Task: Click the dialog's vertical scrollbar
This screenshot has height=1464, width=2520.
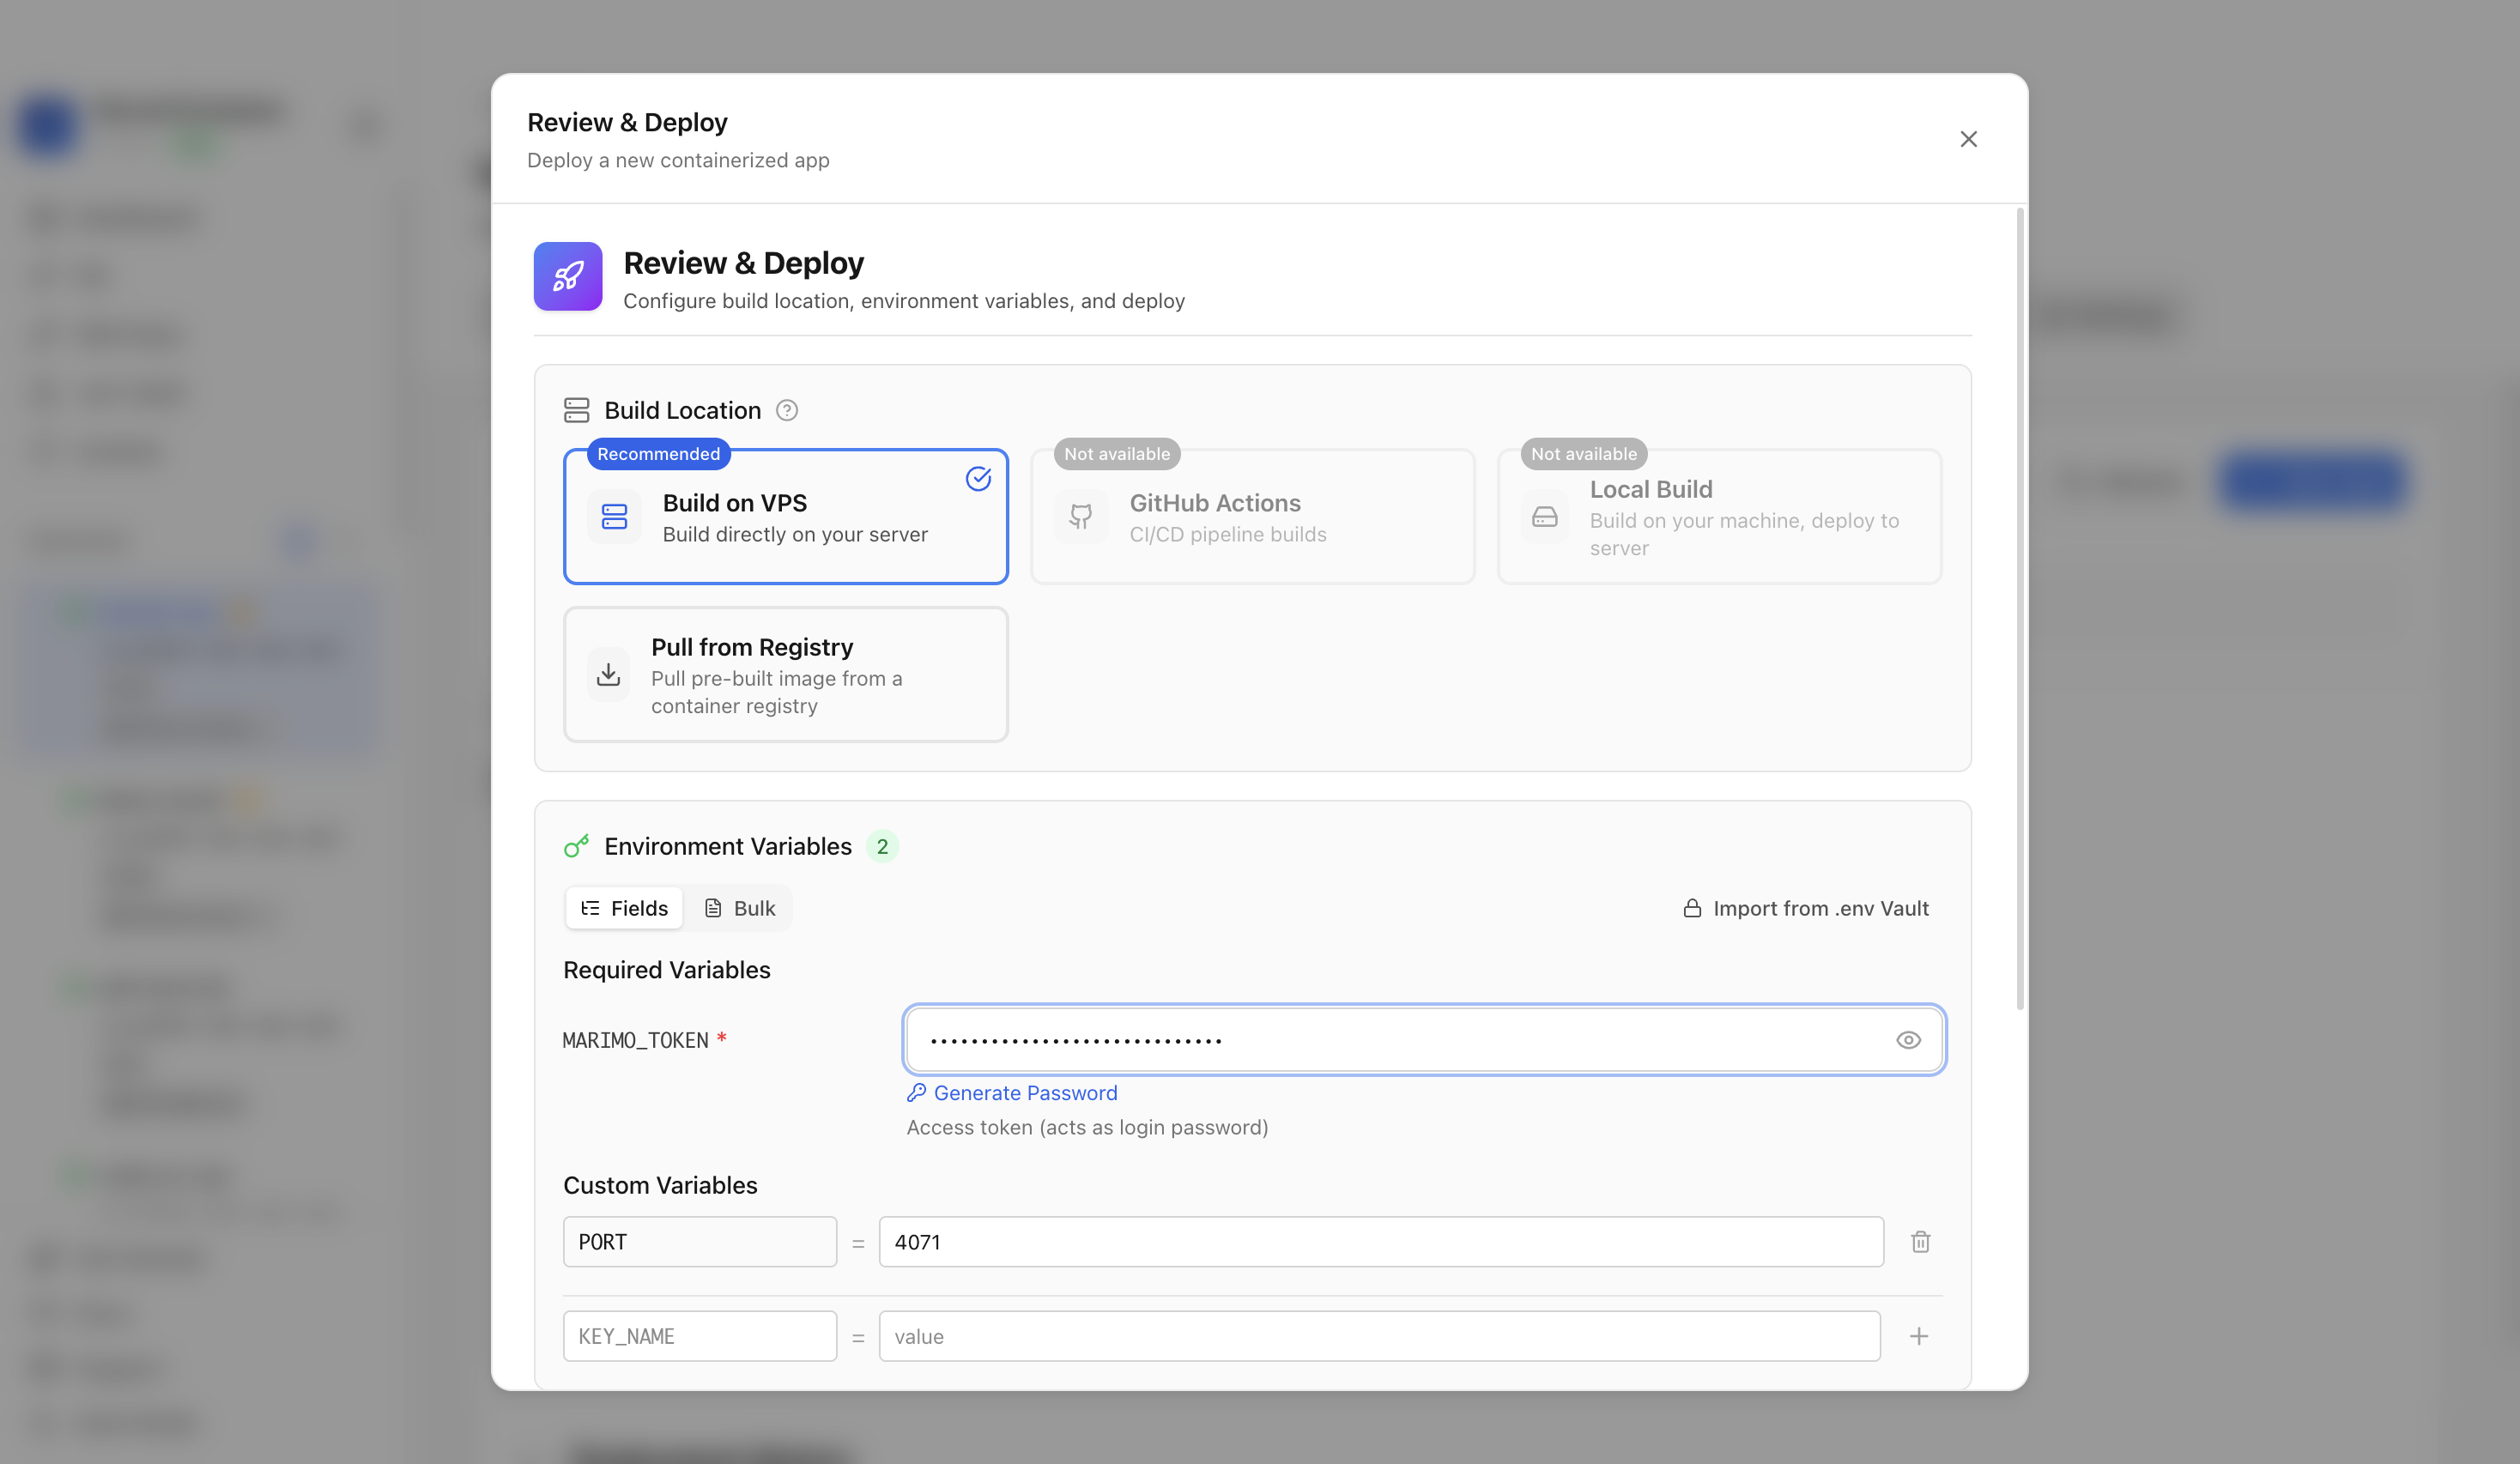Action: [x=2020, y=609]
